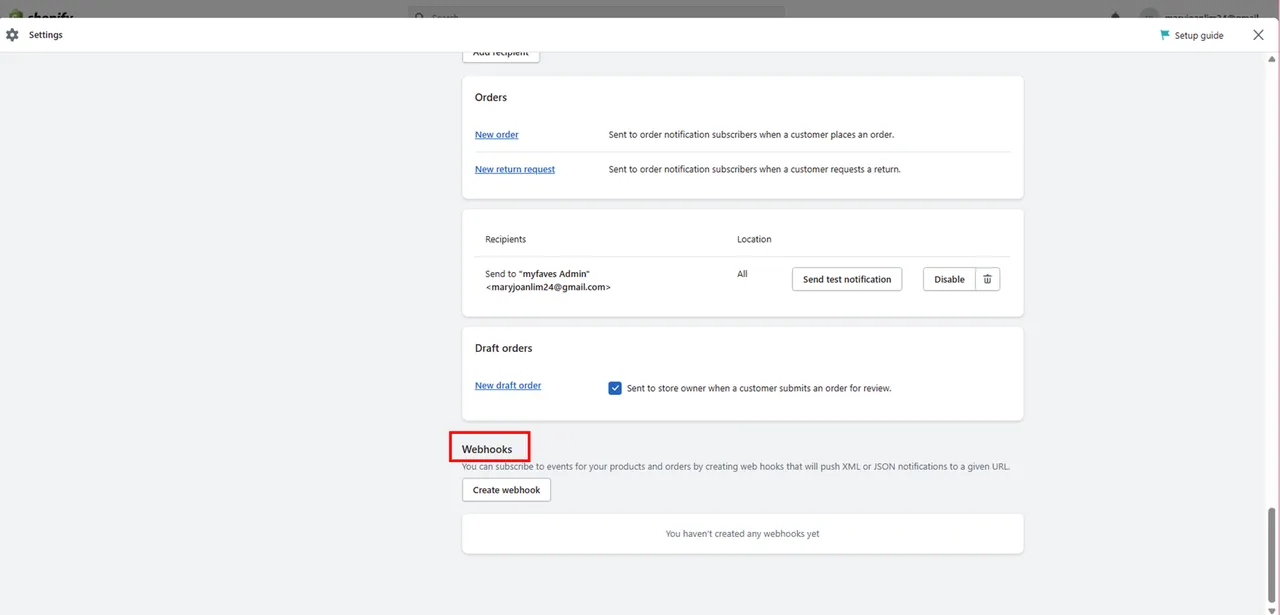
Task: Click the Create webhook button
Action: (506, 490)
